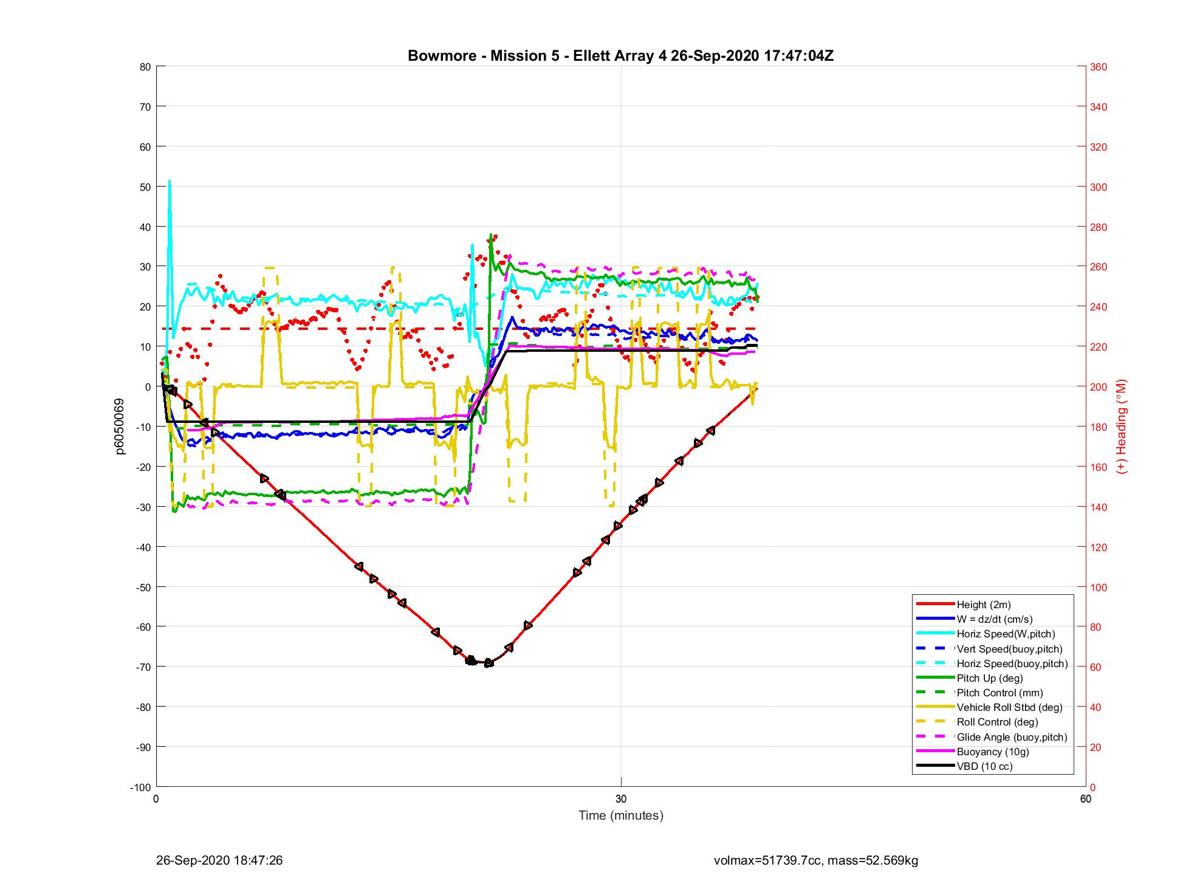This screenshot has height=885, width=1200.
Task: Select legend entry 'Glide Angle (buoy,pitch)'
Action: click(x=1012, y=737)
